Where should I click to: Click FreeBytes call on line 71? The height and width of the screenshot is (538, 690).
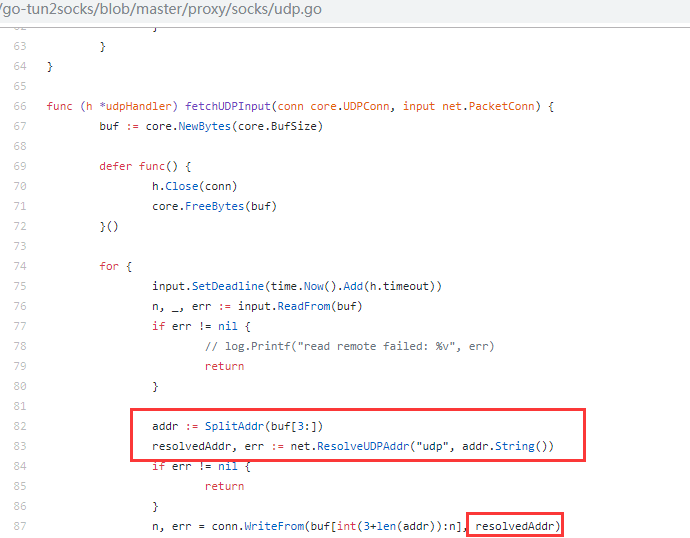(214, 206)
